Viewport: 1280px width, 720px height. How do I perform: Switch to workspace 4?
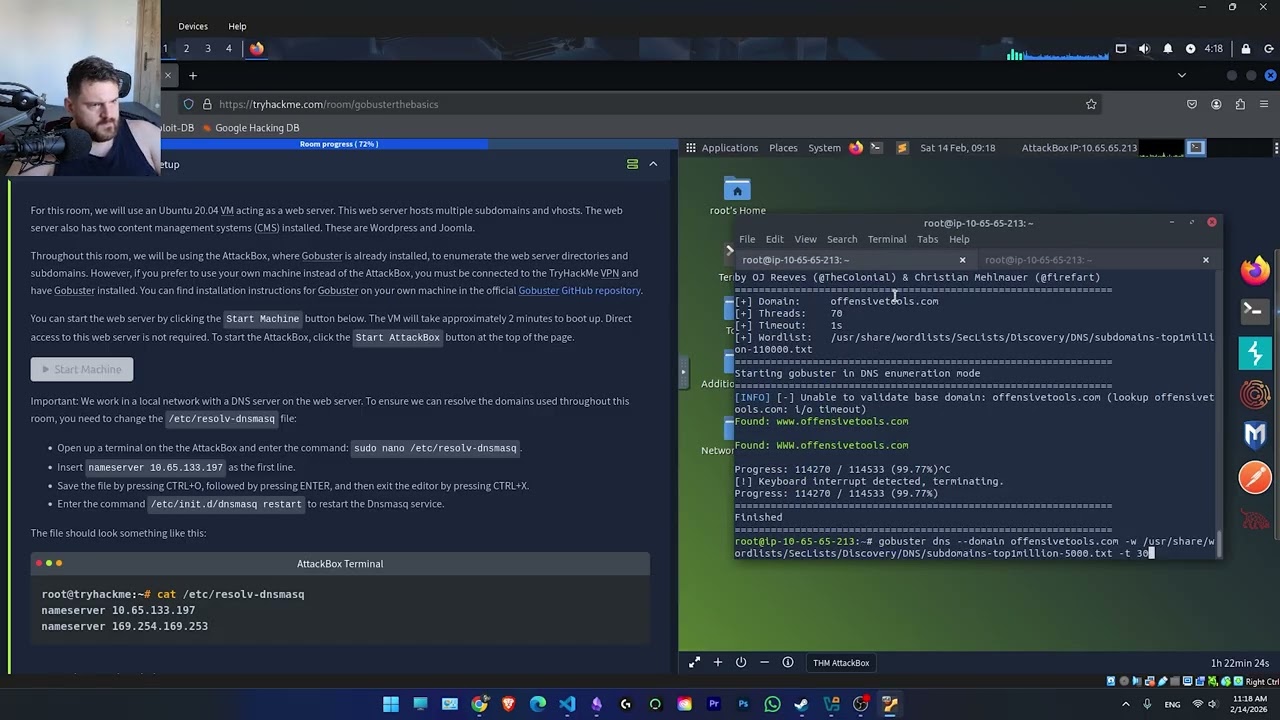[228, 48]
